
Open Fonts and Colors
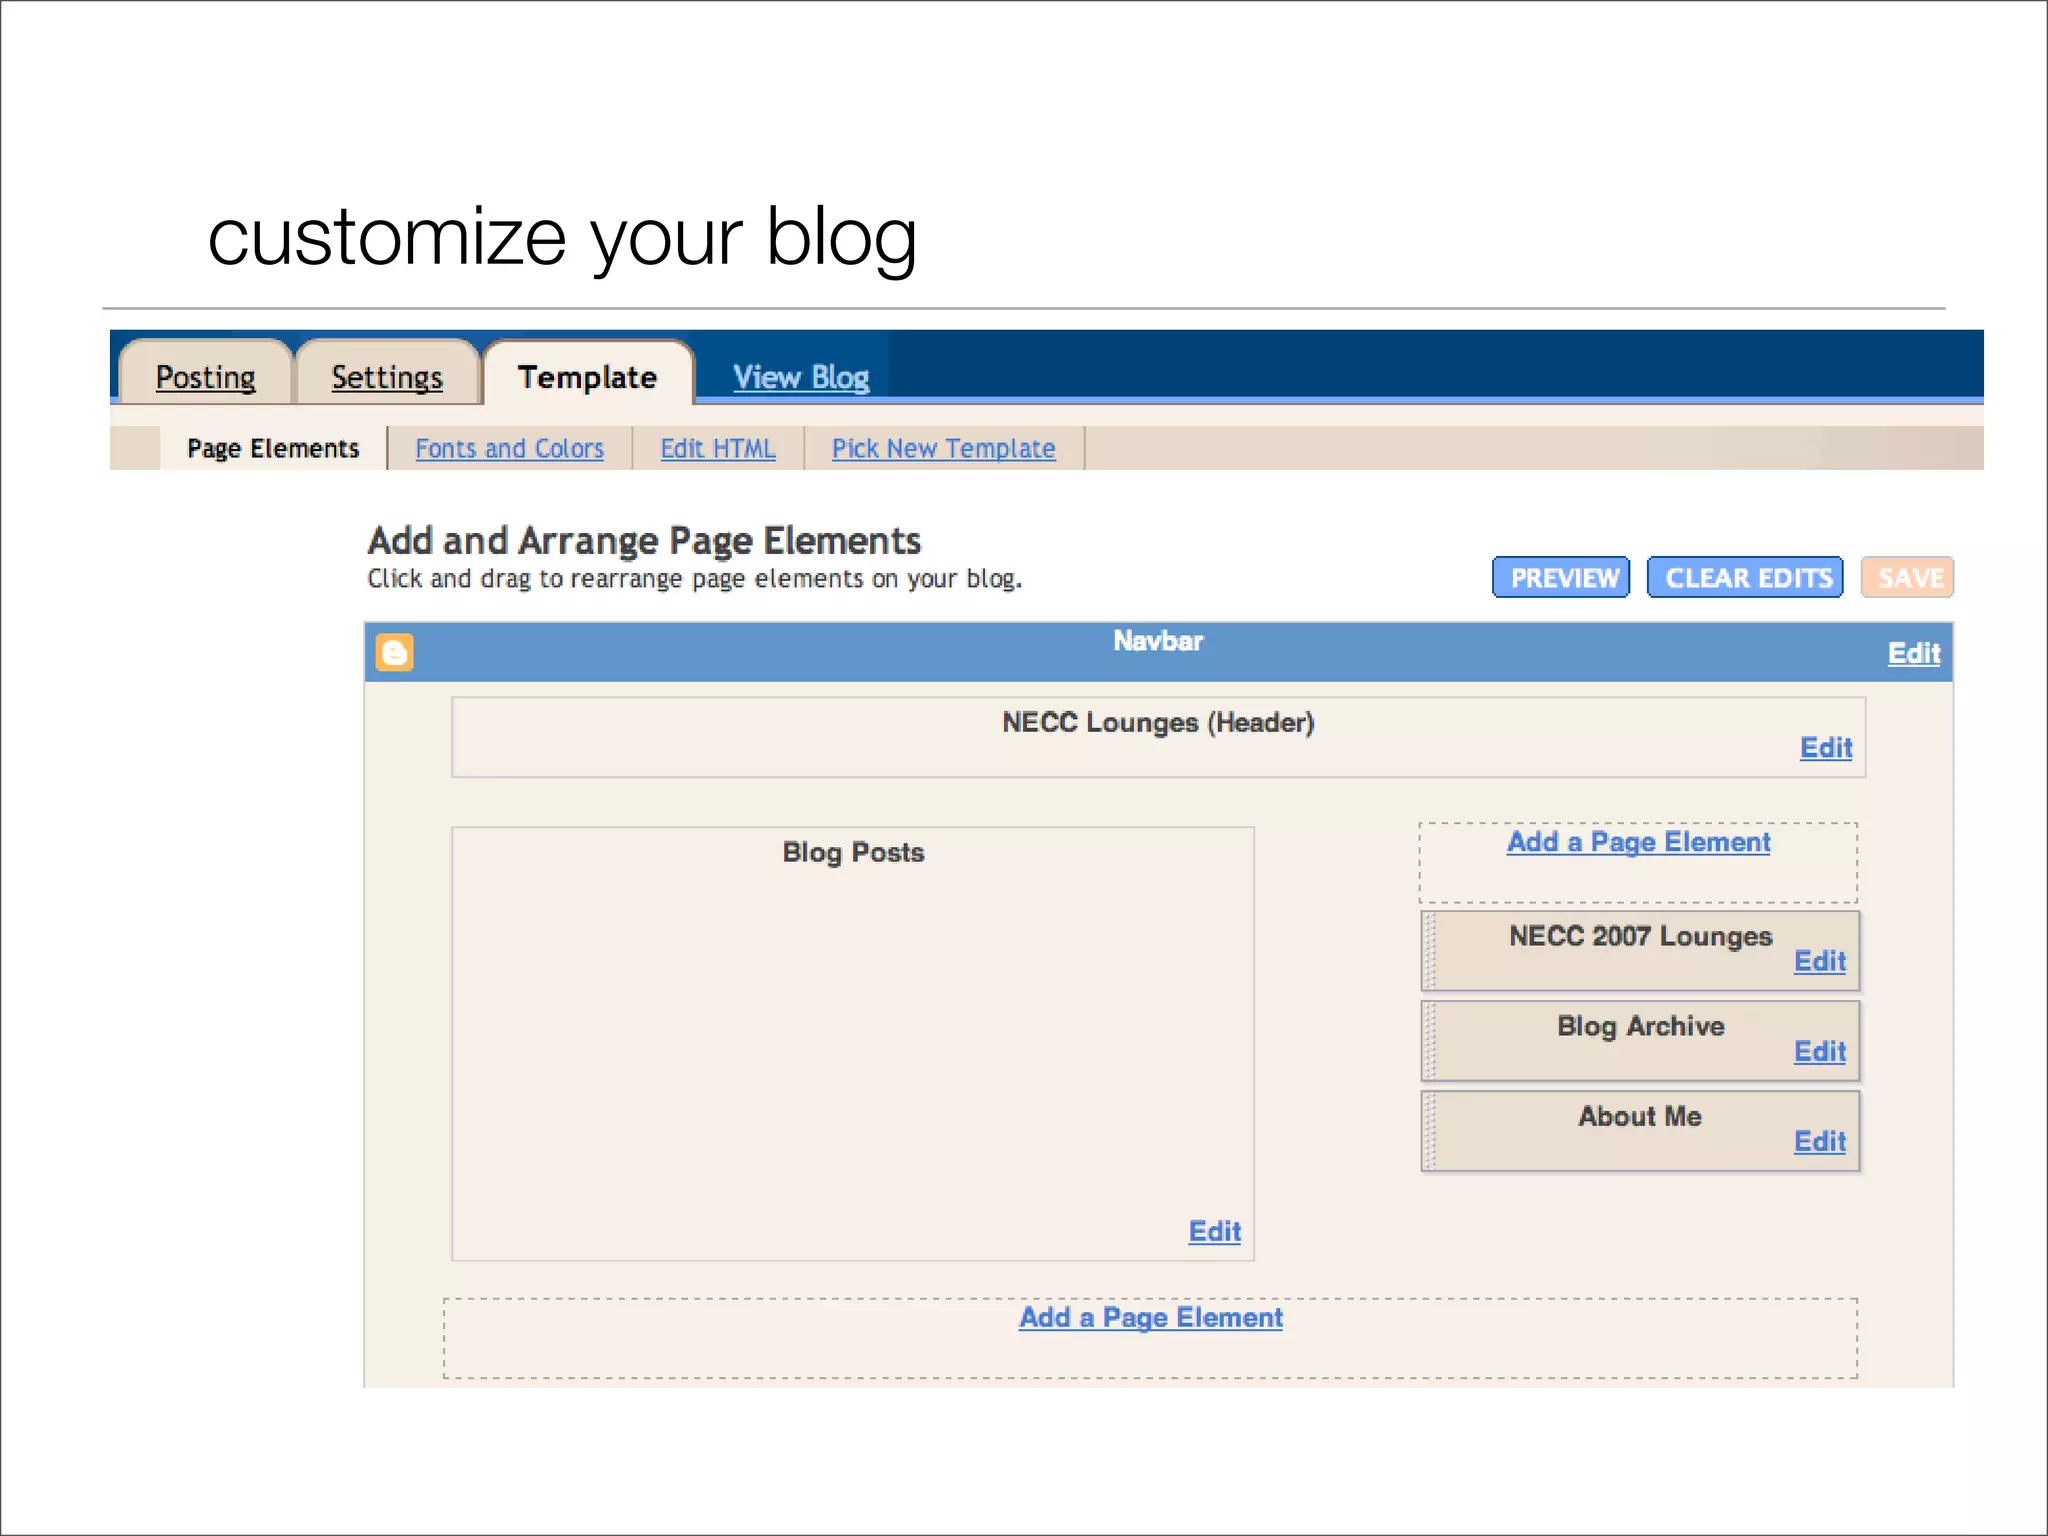pyautogui.click(x=510, y=448)
